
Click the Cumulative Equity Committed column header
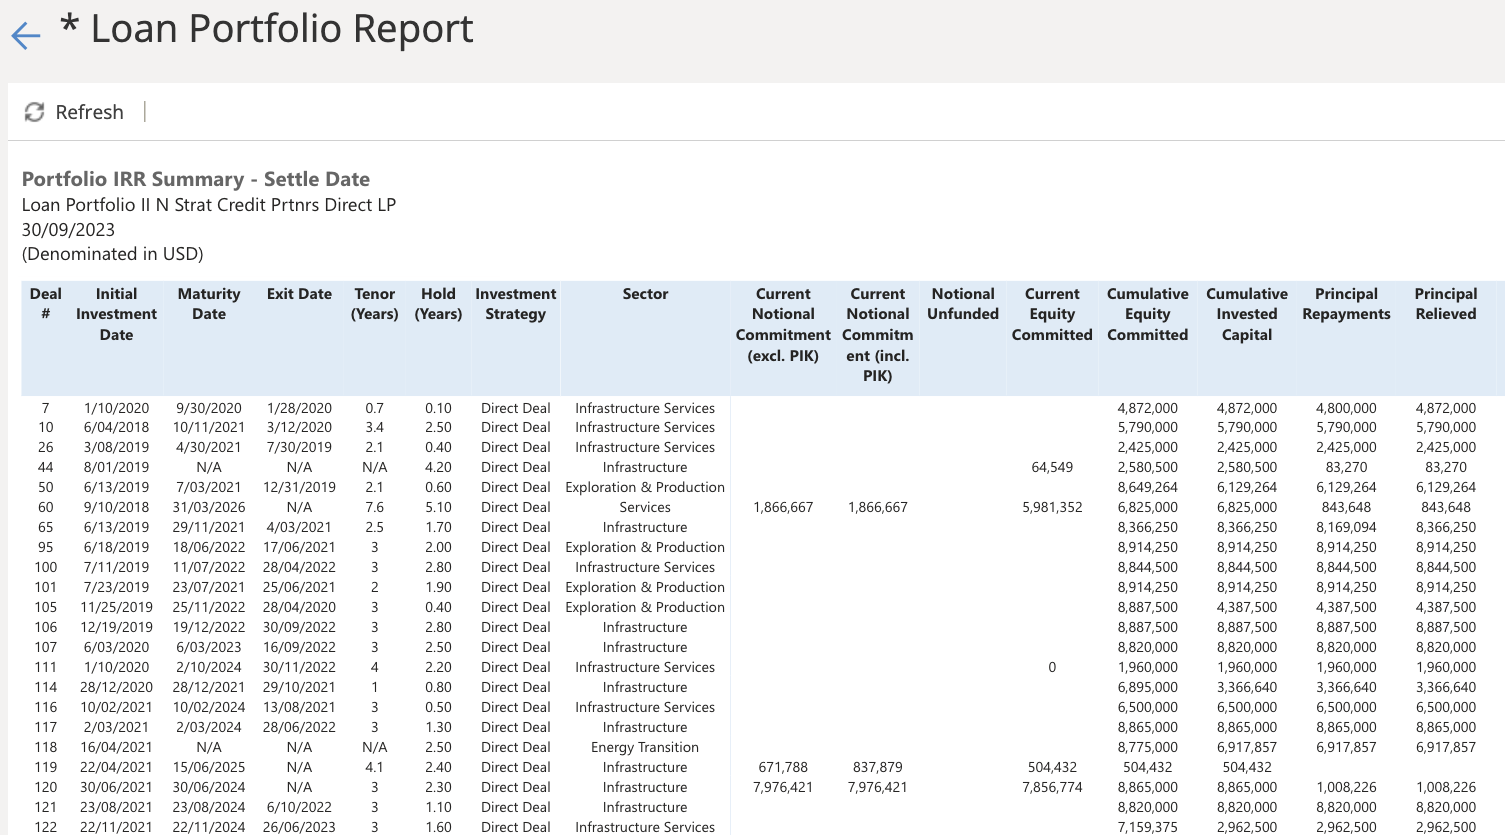pyautogui.click(x=1148, y=314)
